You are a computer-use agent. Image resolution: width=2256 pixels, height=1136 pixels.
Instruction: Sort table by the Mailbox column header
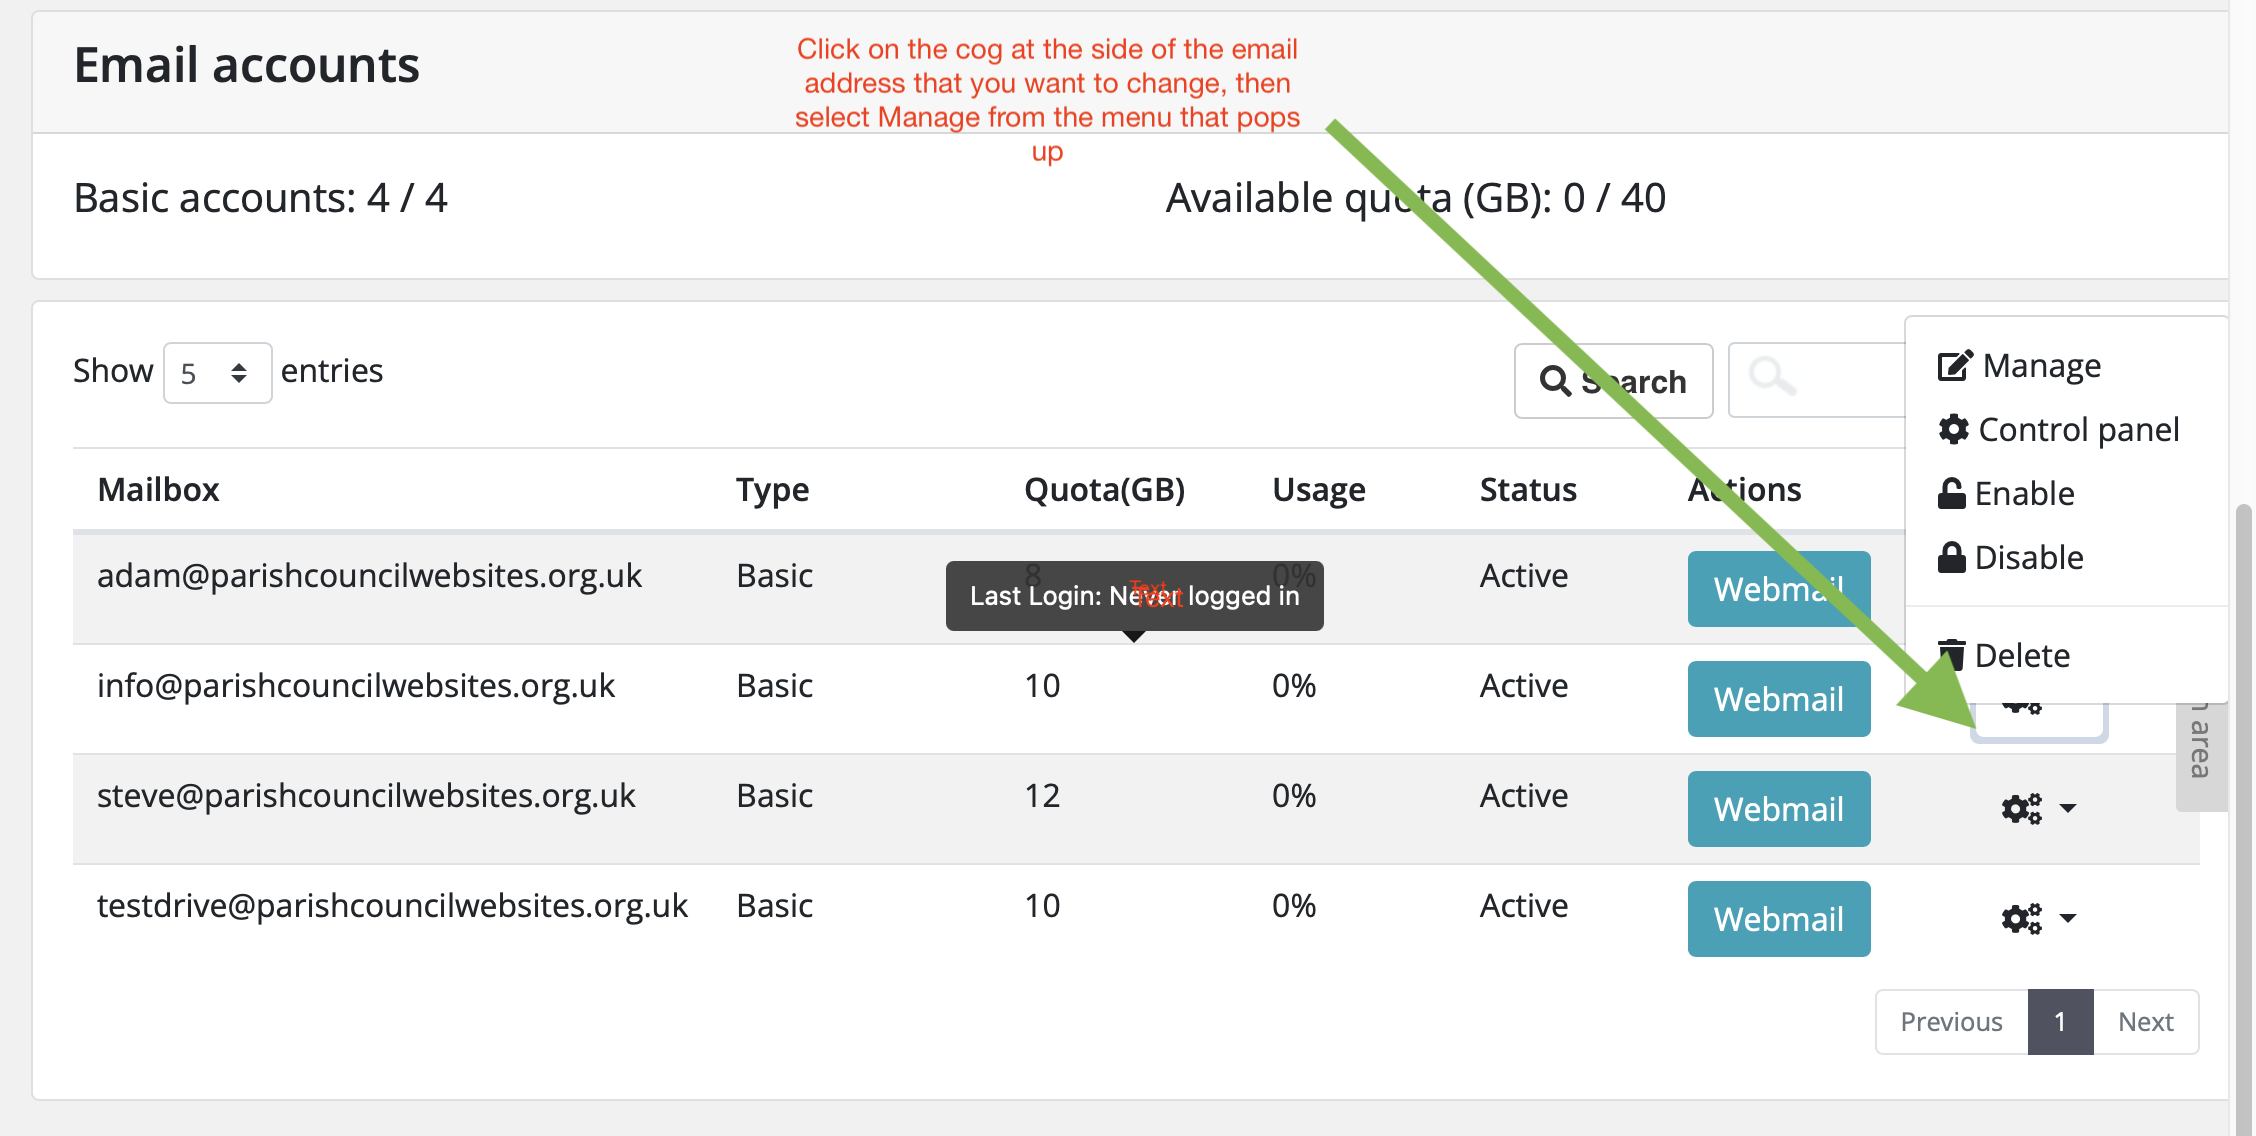pyautogui.click(x=158, y=490)
